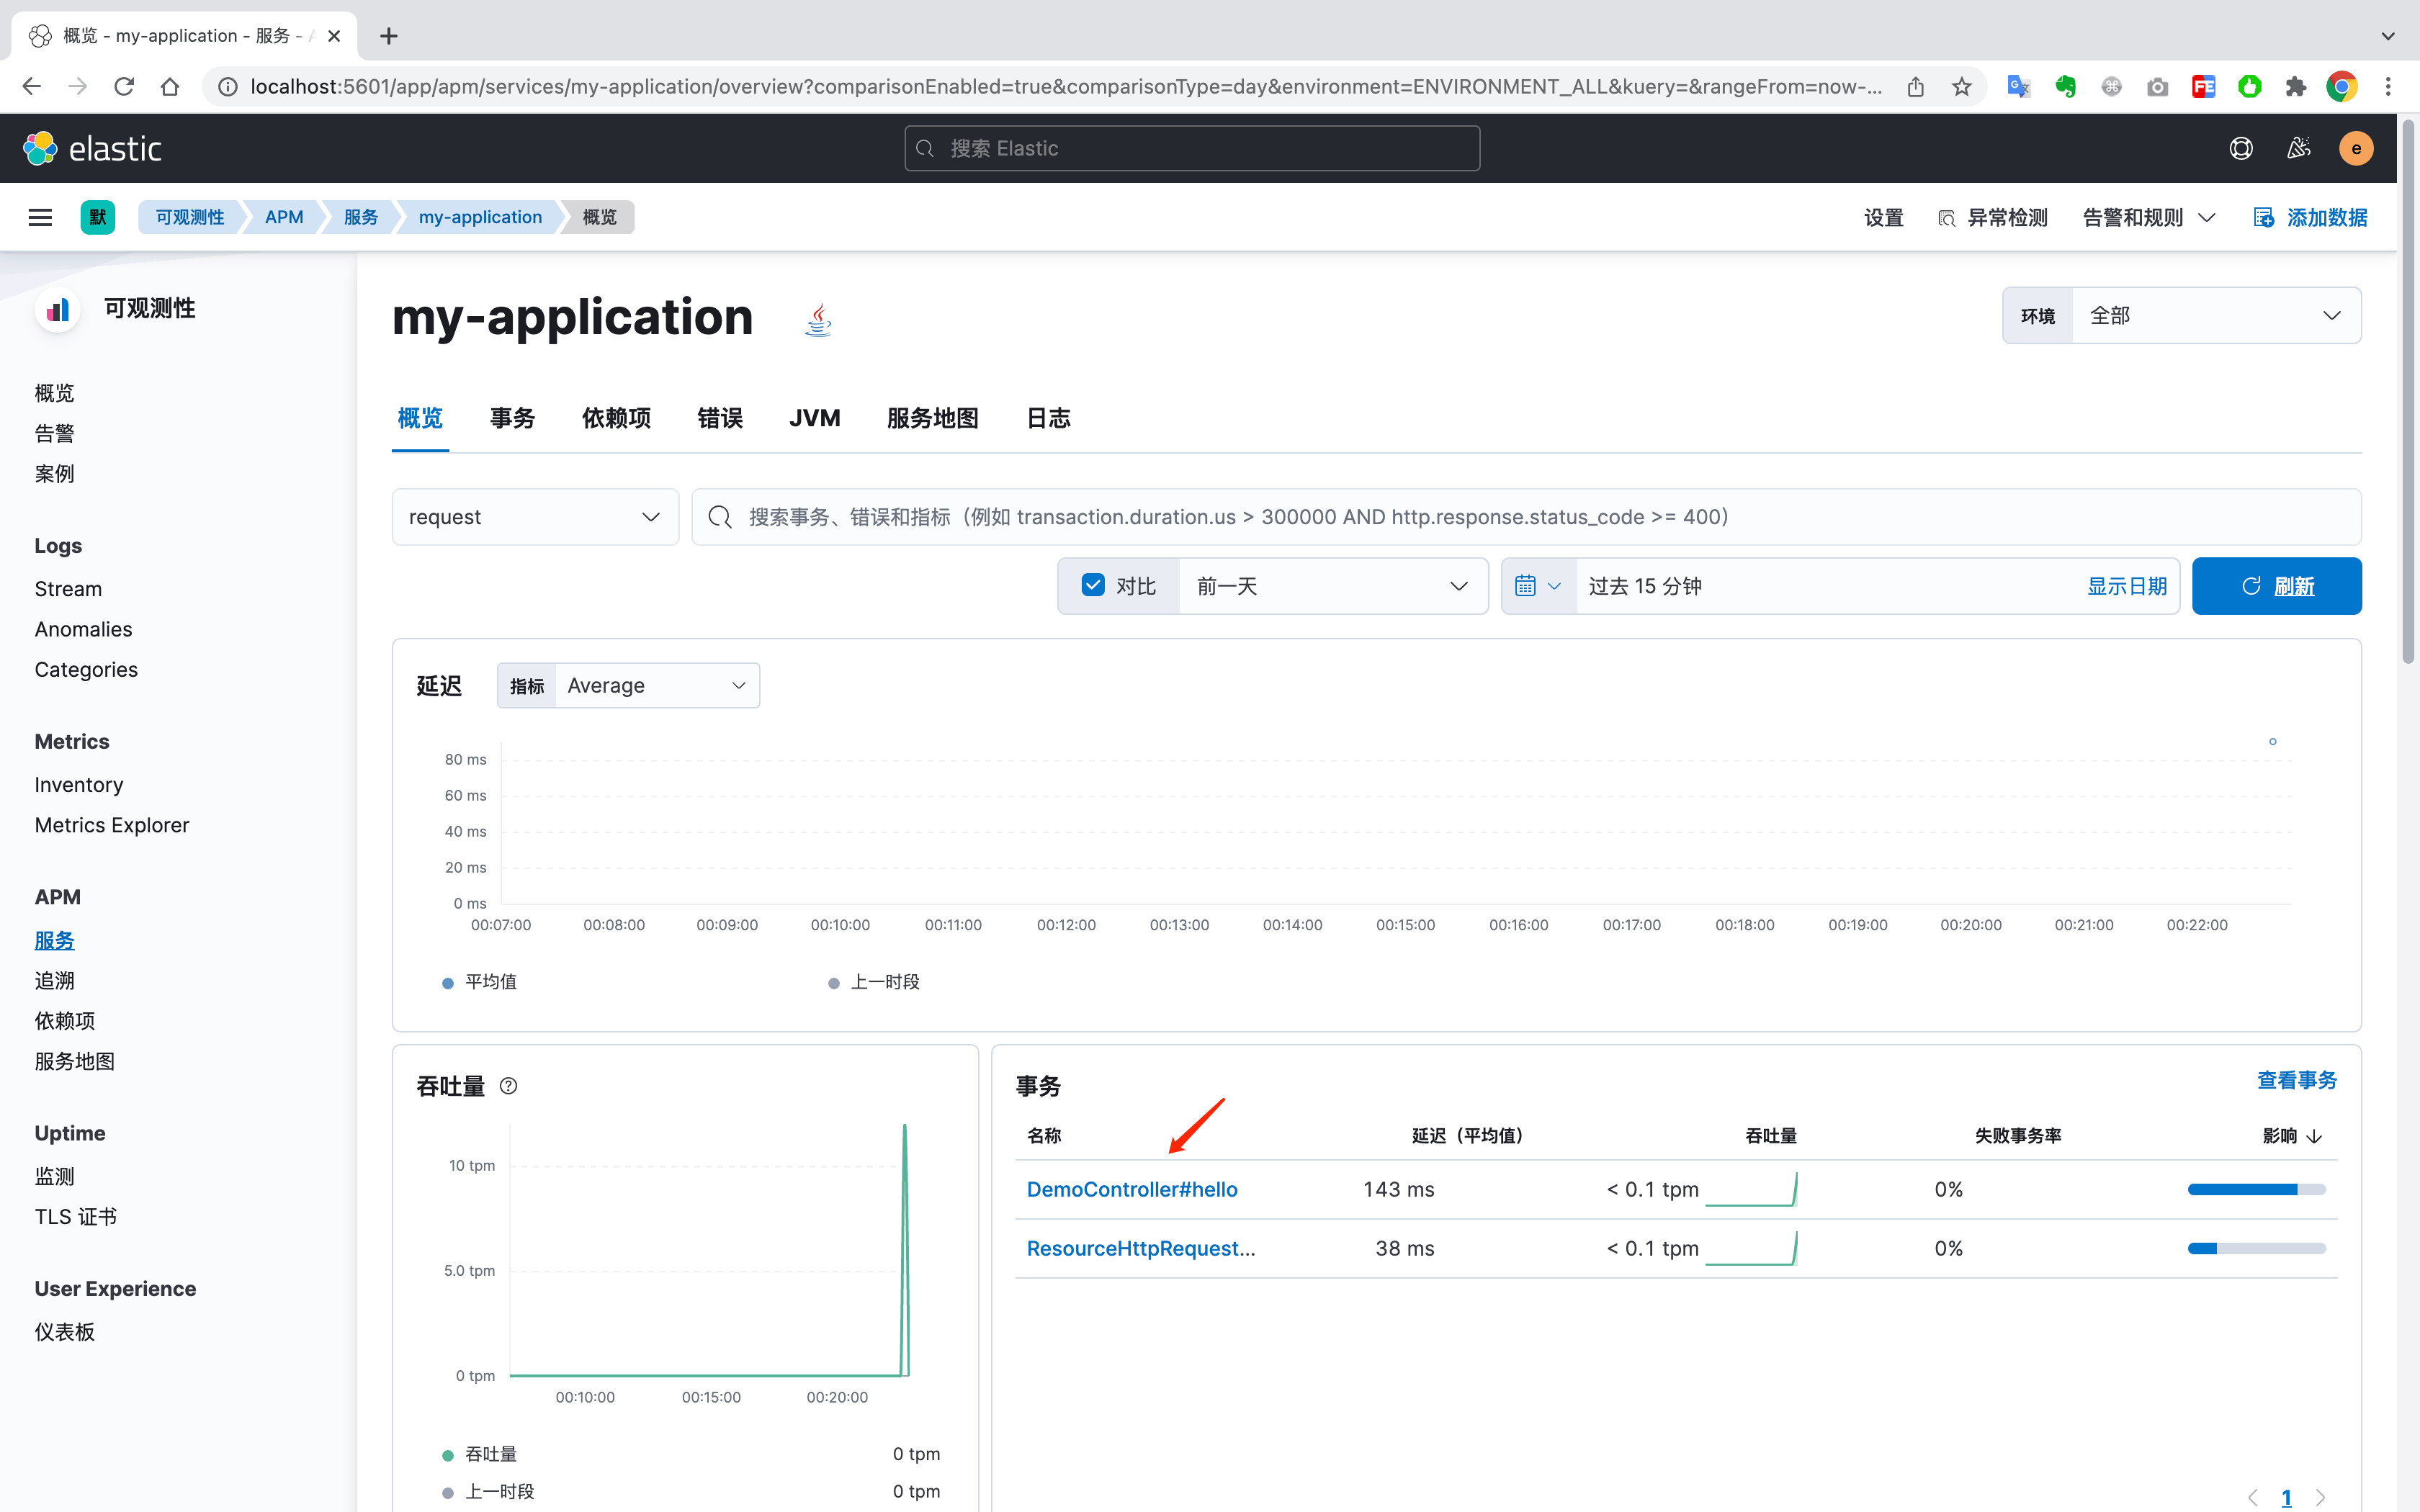This screenshot has width=2420, height=1512.
Task: Open the Google Translate extension
Action: [2018, 87]
